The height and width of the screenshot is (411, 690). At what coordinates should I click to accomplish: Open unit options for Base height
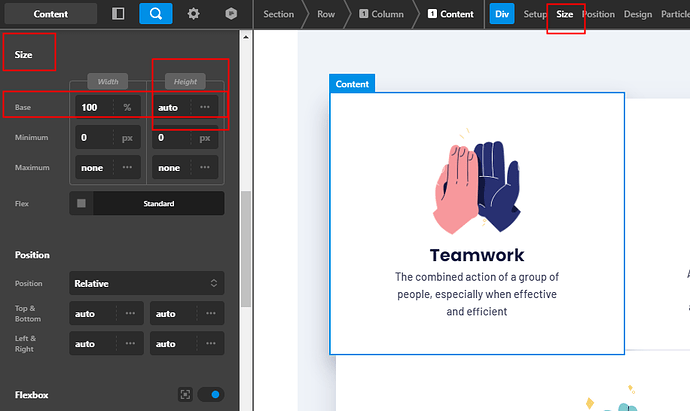[205, 107]
